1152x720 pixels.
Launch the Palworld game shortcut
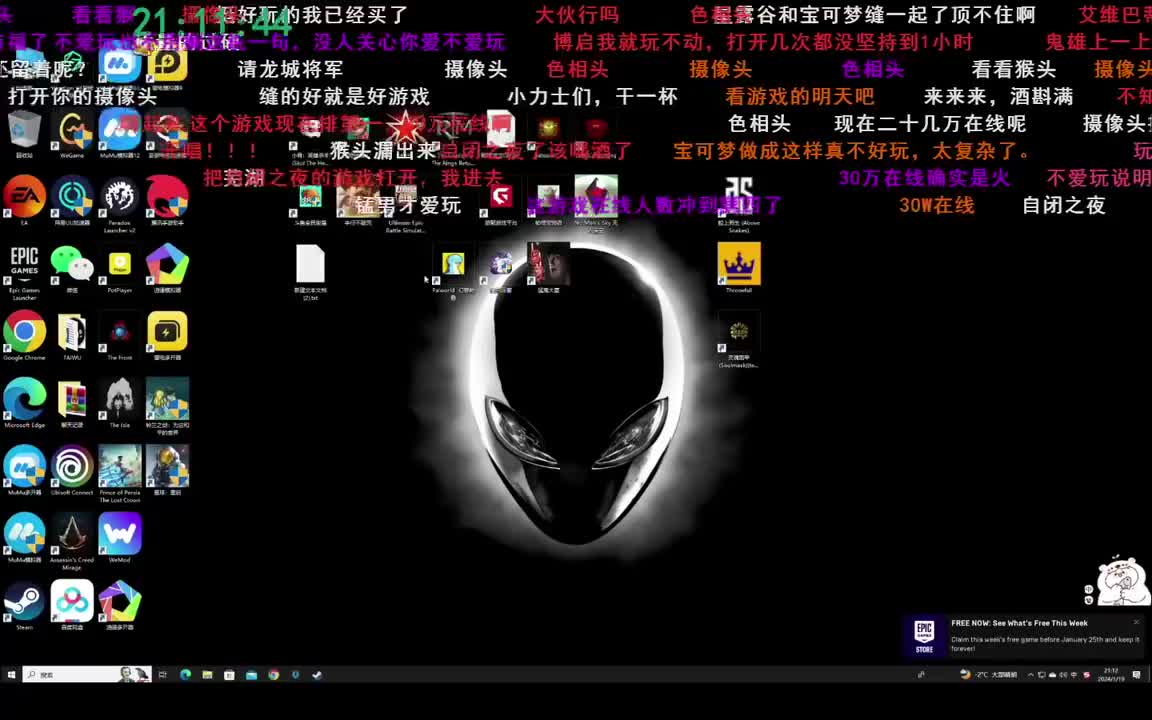point(453,272)
